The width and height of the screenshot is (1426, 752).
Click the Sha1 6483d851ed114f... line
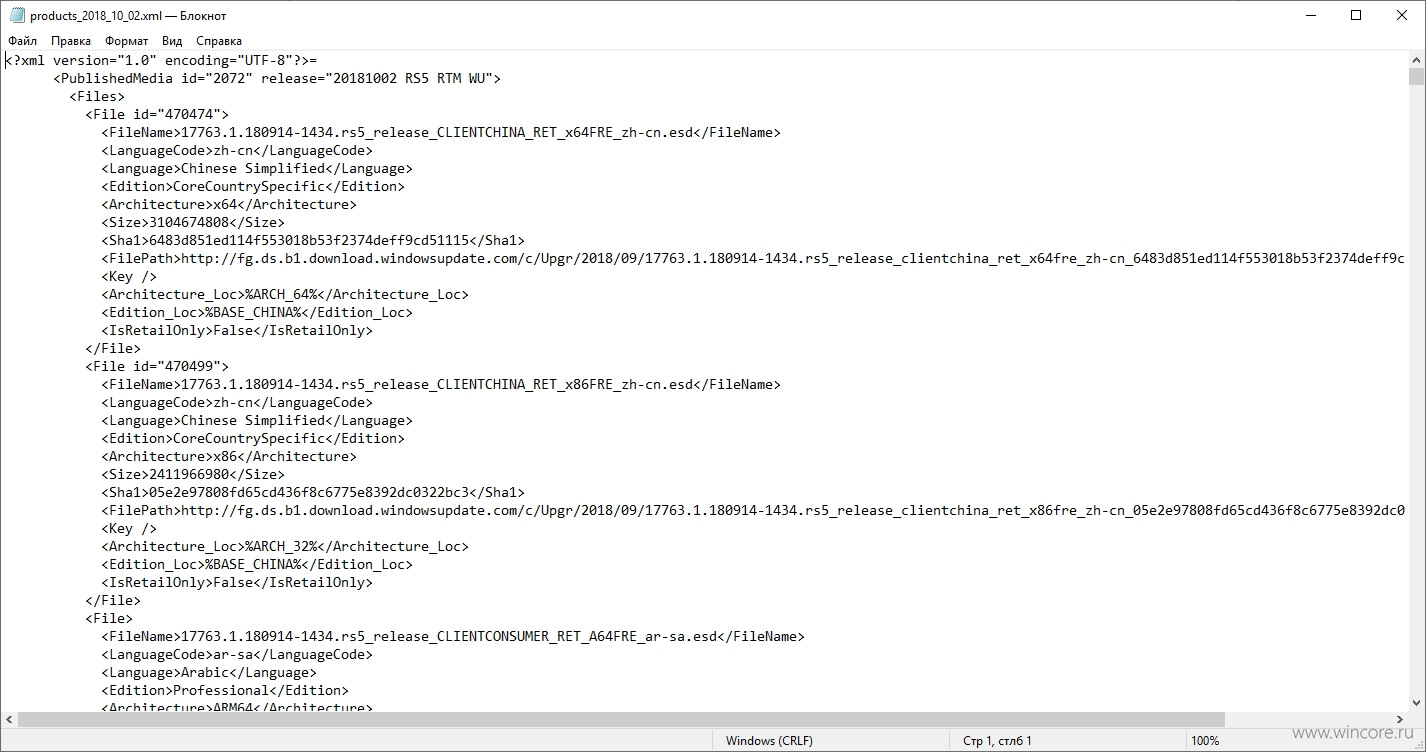[313, 240]
